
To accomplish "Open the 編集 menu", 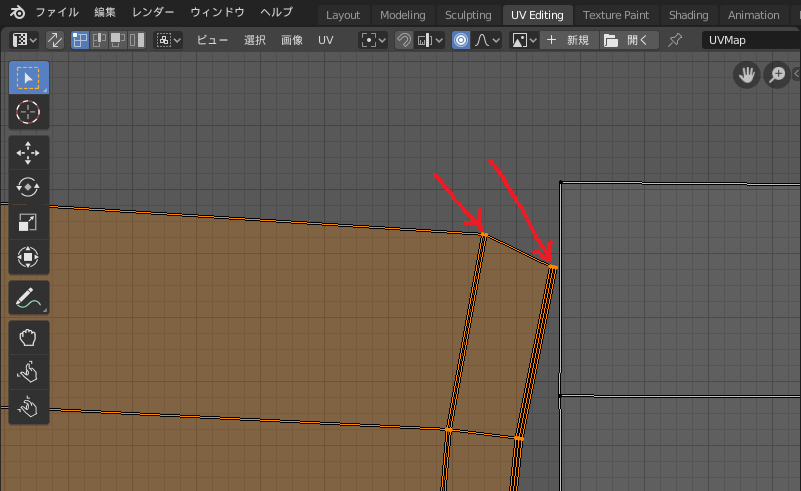I will pyautogui.click(x=105, y=12).
